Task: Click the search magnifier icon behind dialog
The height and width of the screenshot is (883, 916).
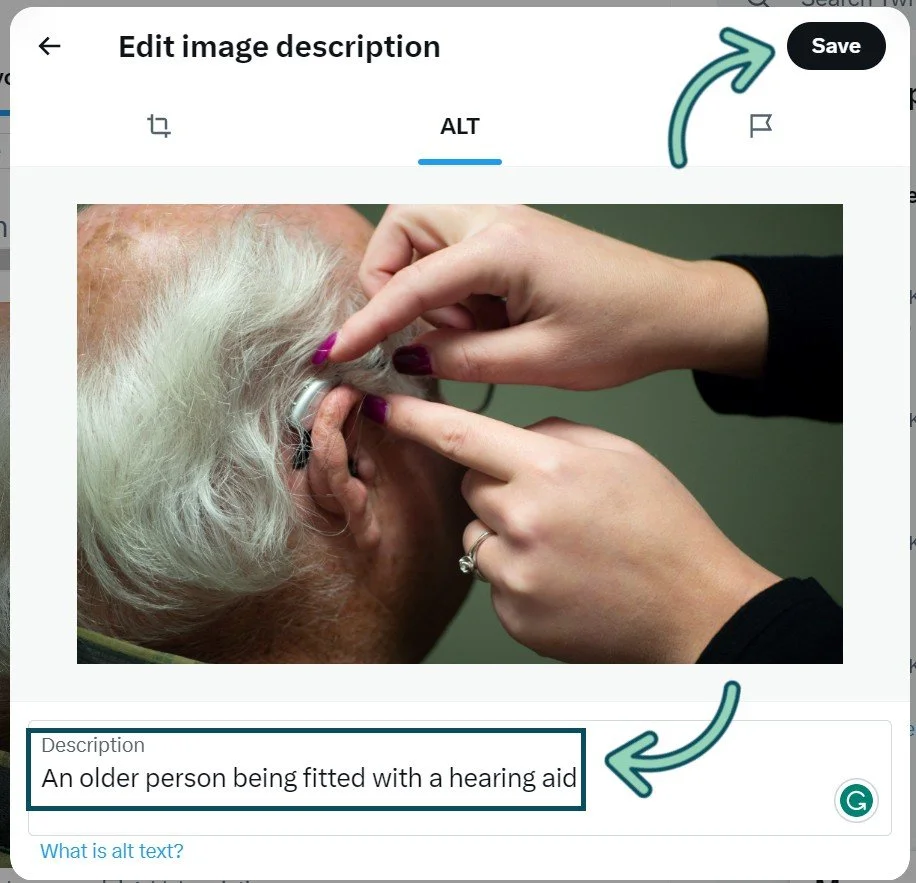Action: 758,3
